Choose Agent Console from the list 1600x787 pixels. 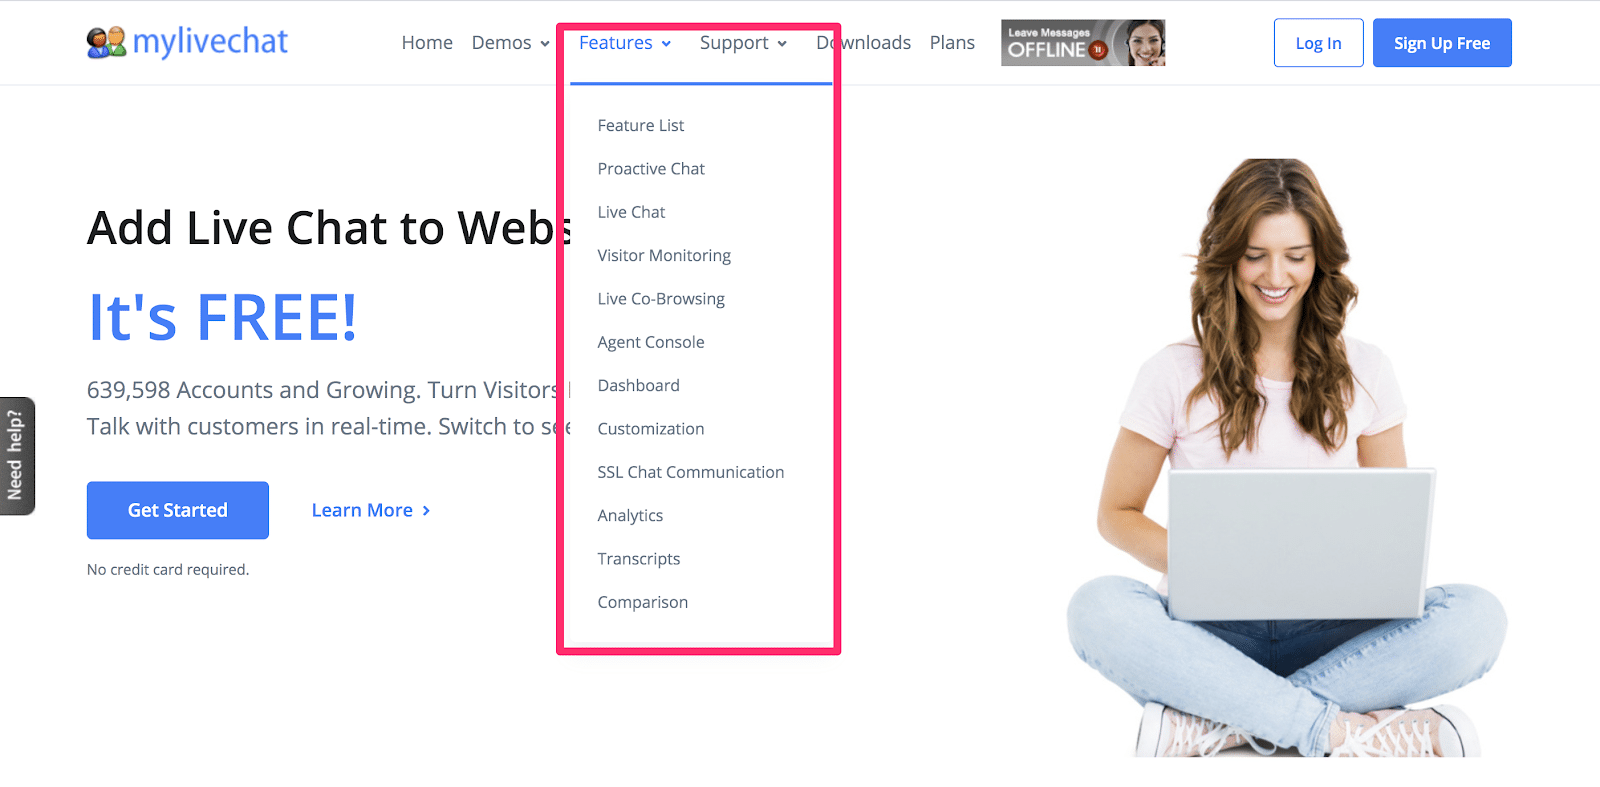651,342
